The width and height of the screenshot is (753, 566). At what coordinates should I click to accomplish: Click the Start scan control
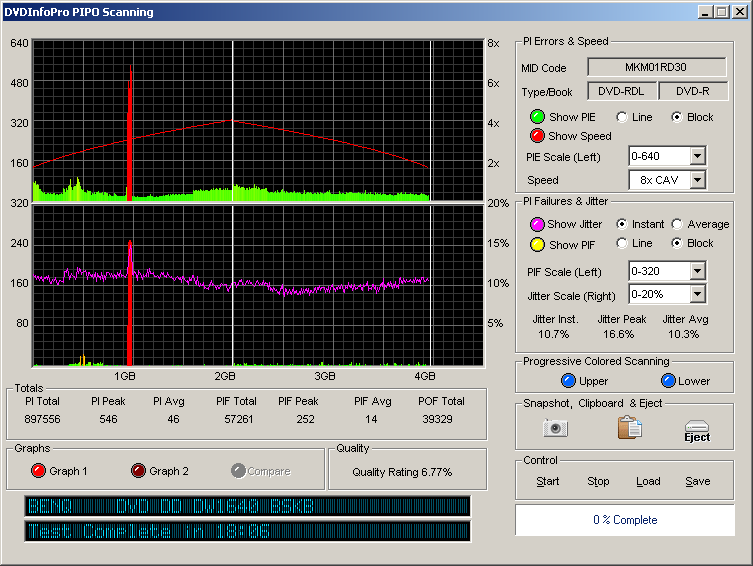(547, 481)
